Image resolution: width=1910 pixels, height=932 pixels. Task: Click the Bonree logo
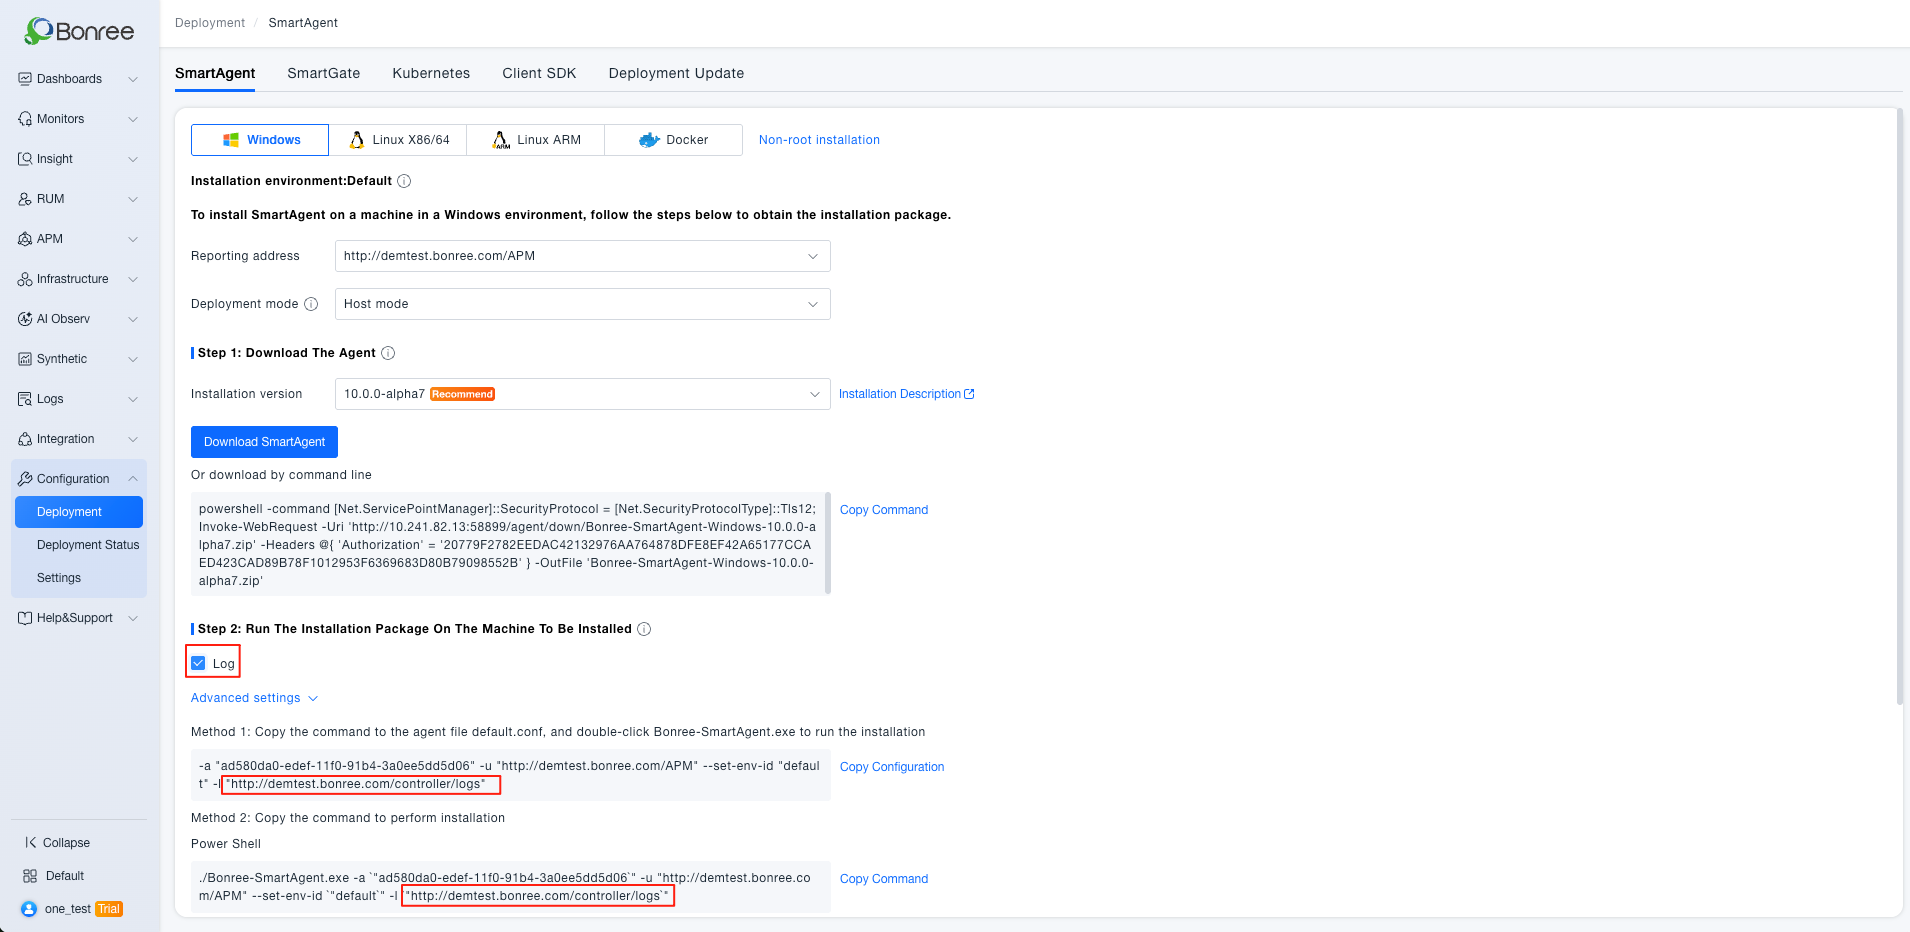pyautogui.click(x=79, y=31)
